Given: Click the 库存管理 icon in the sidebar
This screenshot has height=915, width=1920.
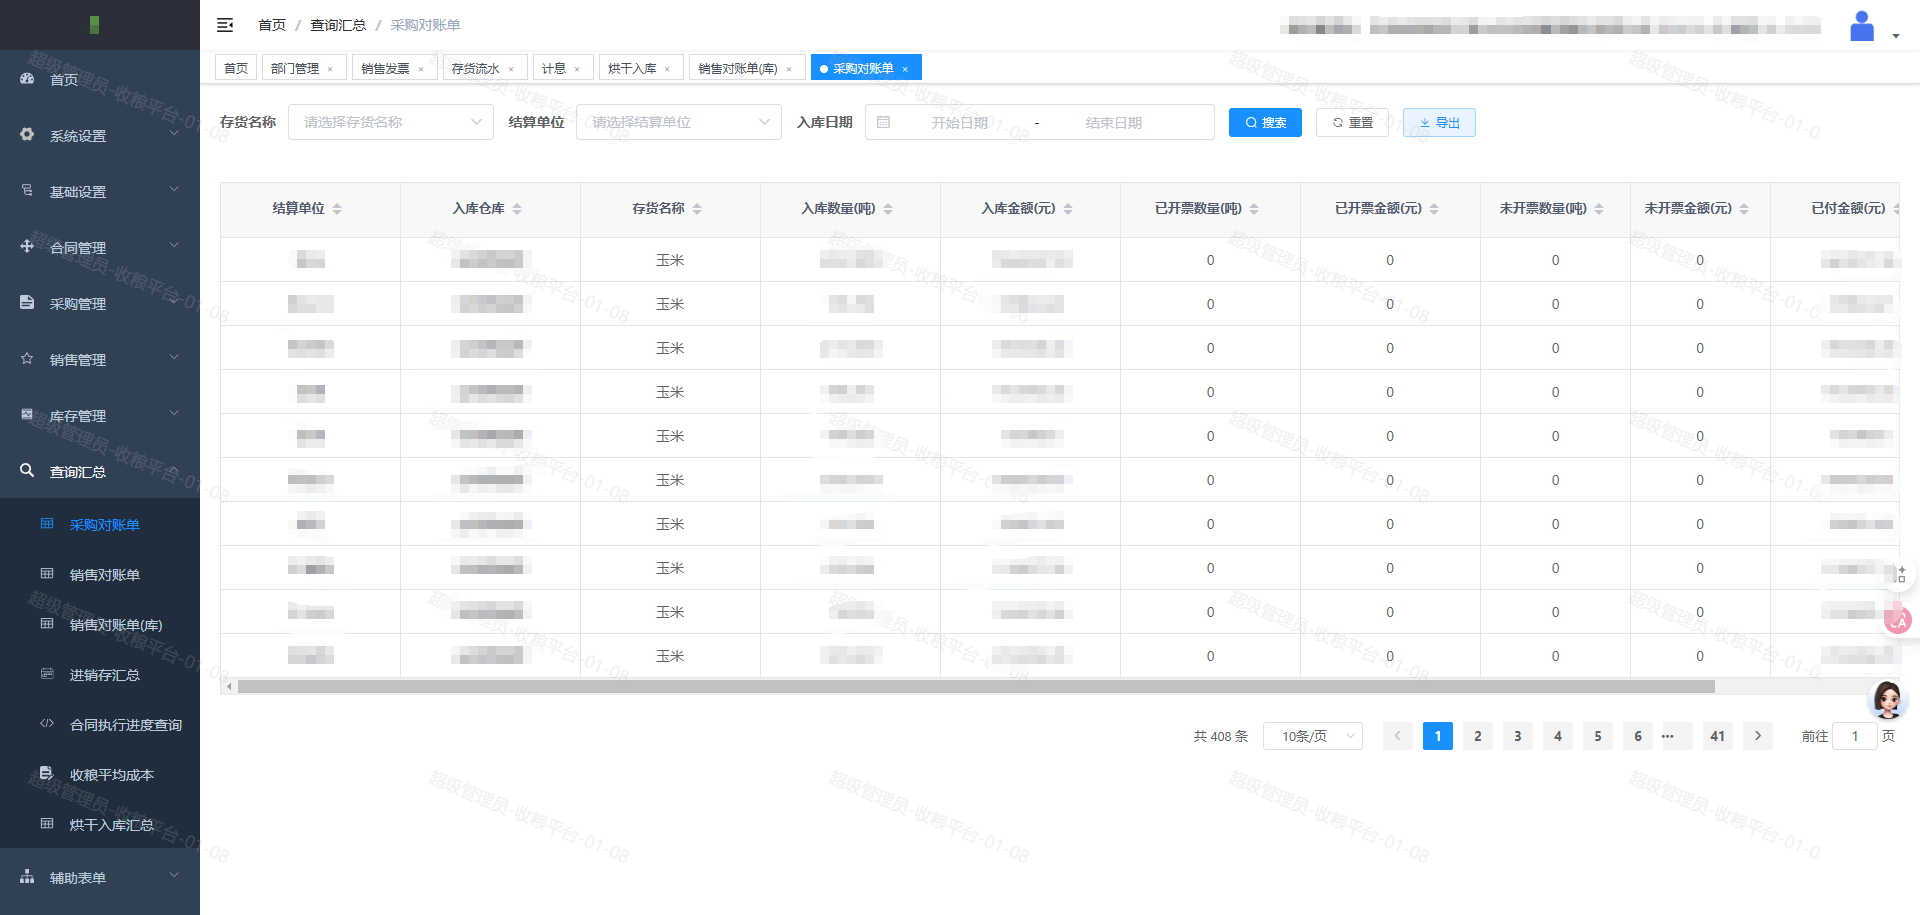Looking at the screenshot, I should 27,414.
